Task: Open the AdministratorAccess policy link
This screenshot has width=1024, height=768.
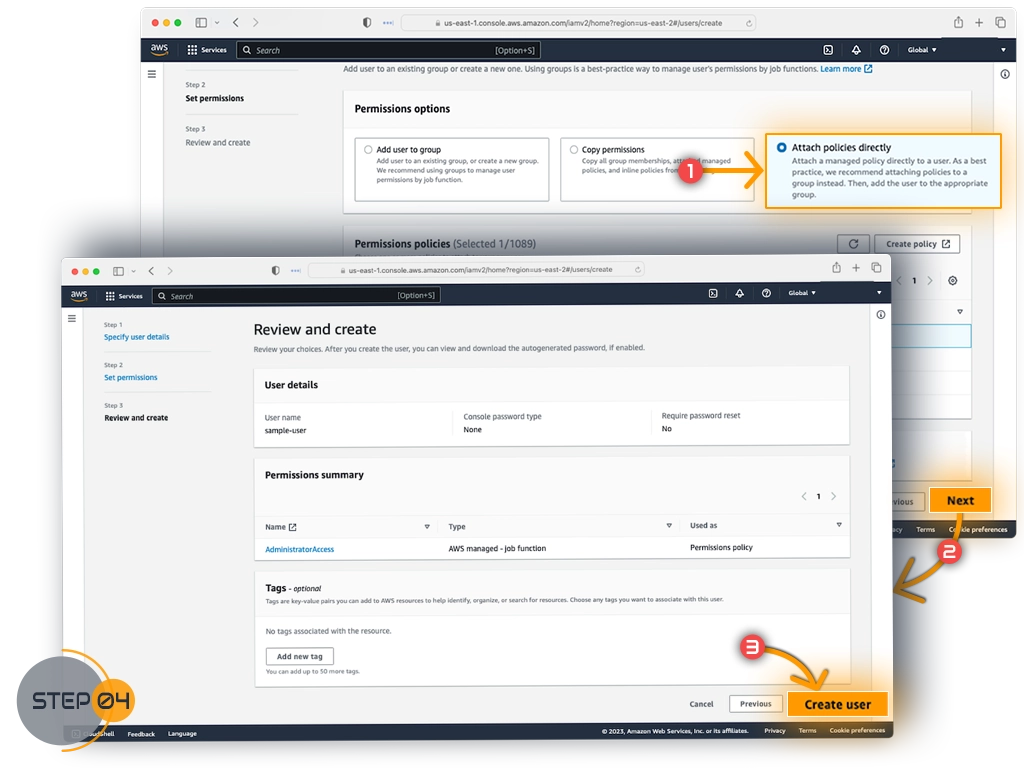Action: click(x=299, y=549)
